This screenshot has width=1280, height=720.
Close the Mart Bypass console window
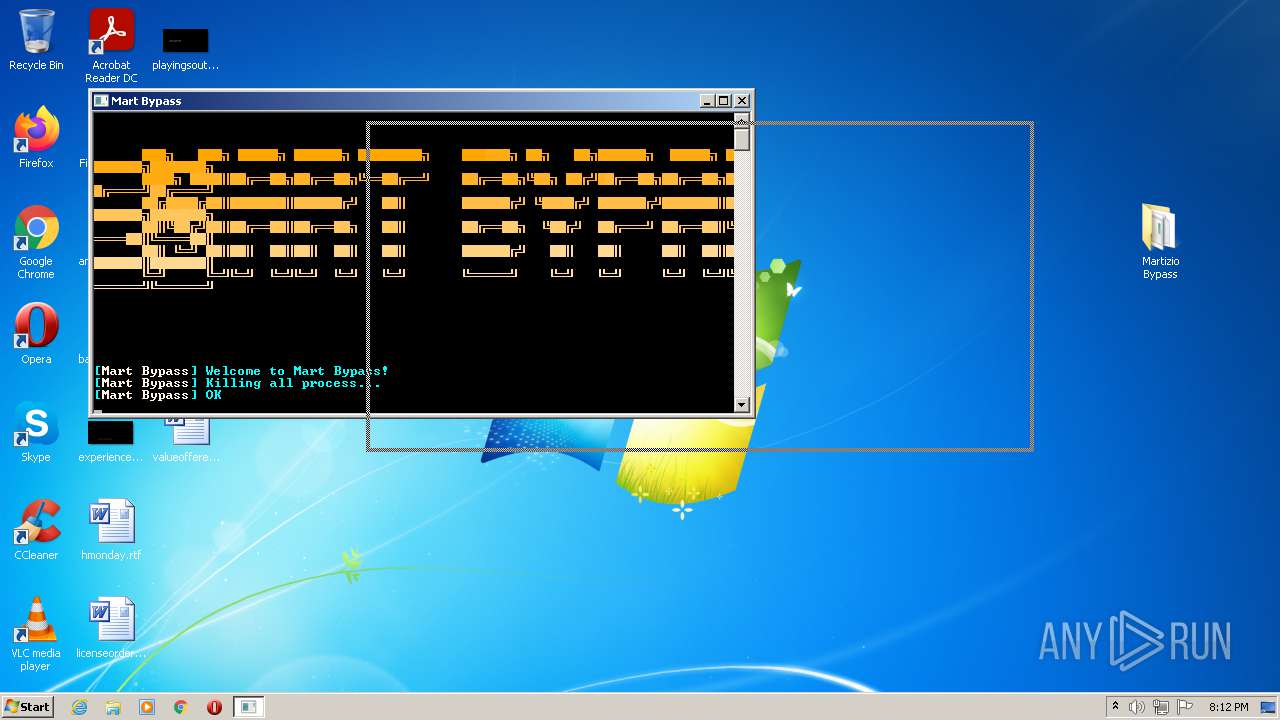tap(742, 101)
